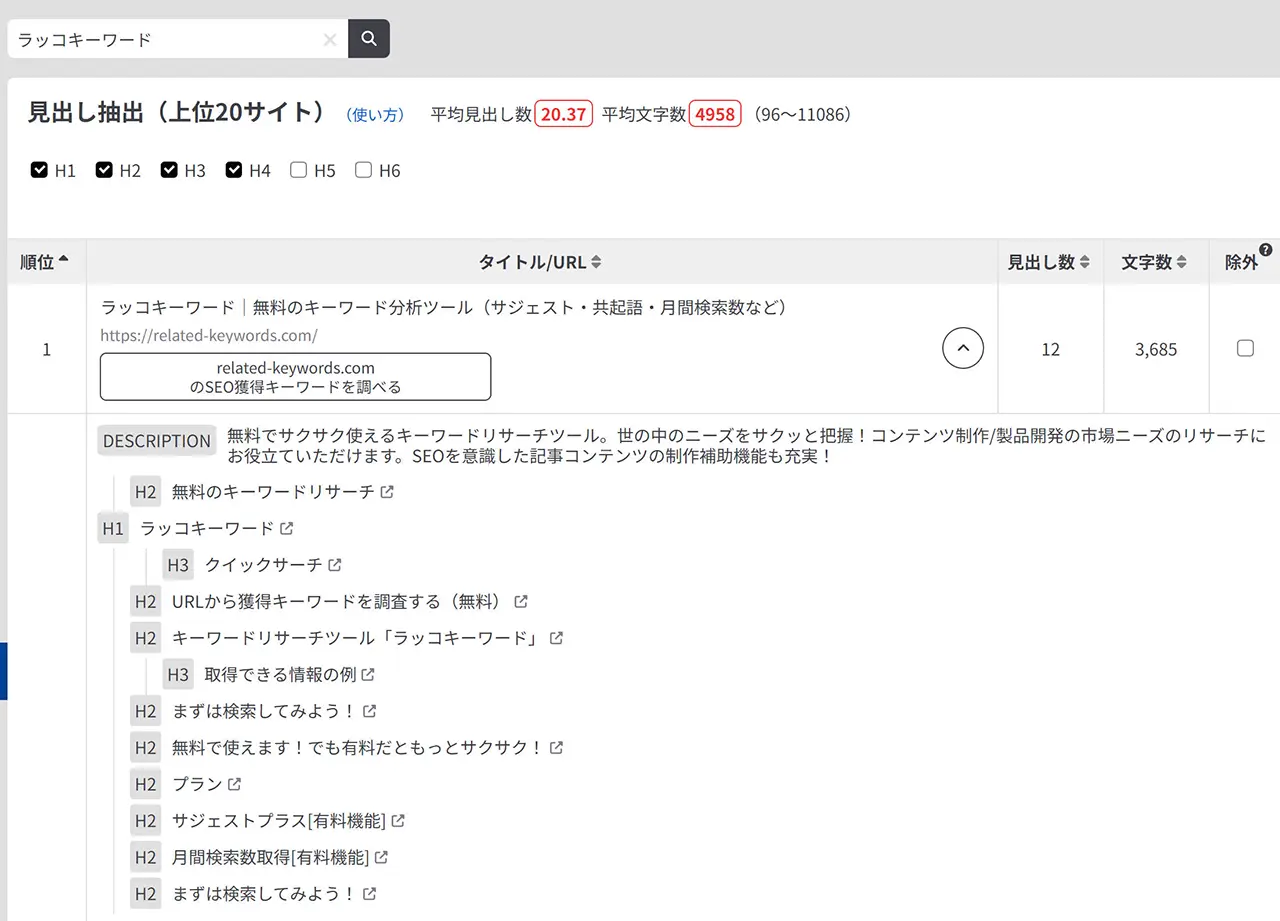
Task: Sort by 順位 column header
Action: (45, 262)
